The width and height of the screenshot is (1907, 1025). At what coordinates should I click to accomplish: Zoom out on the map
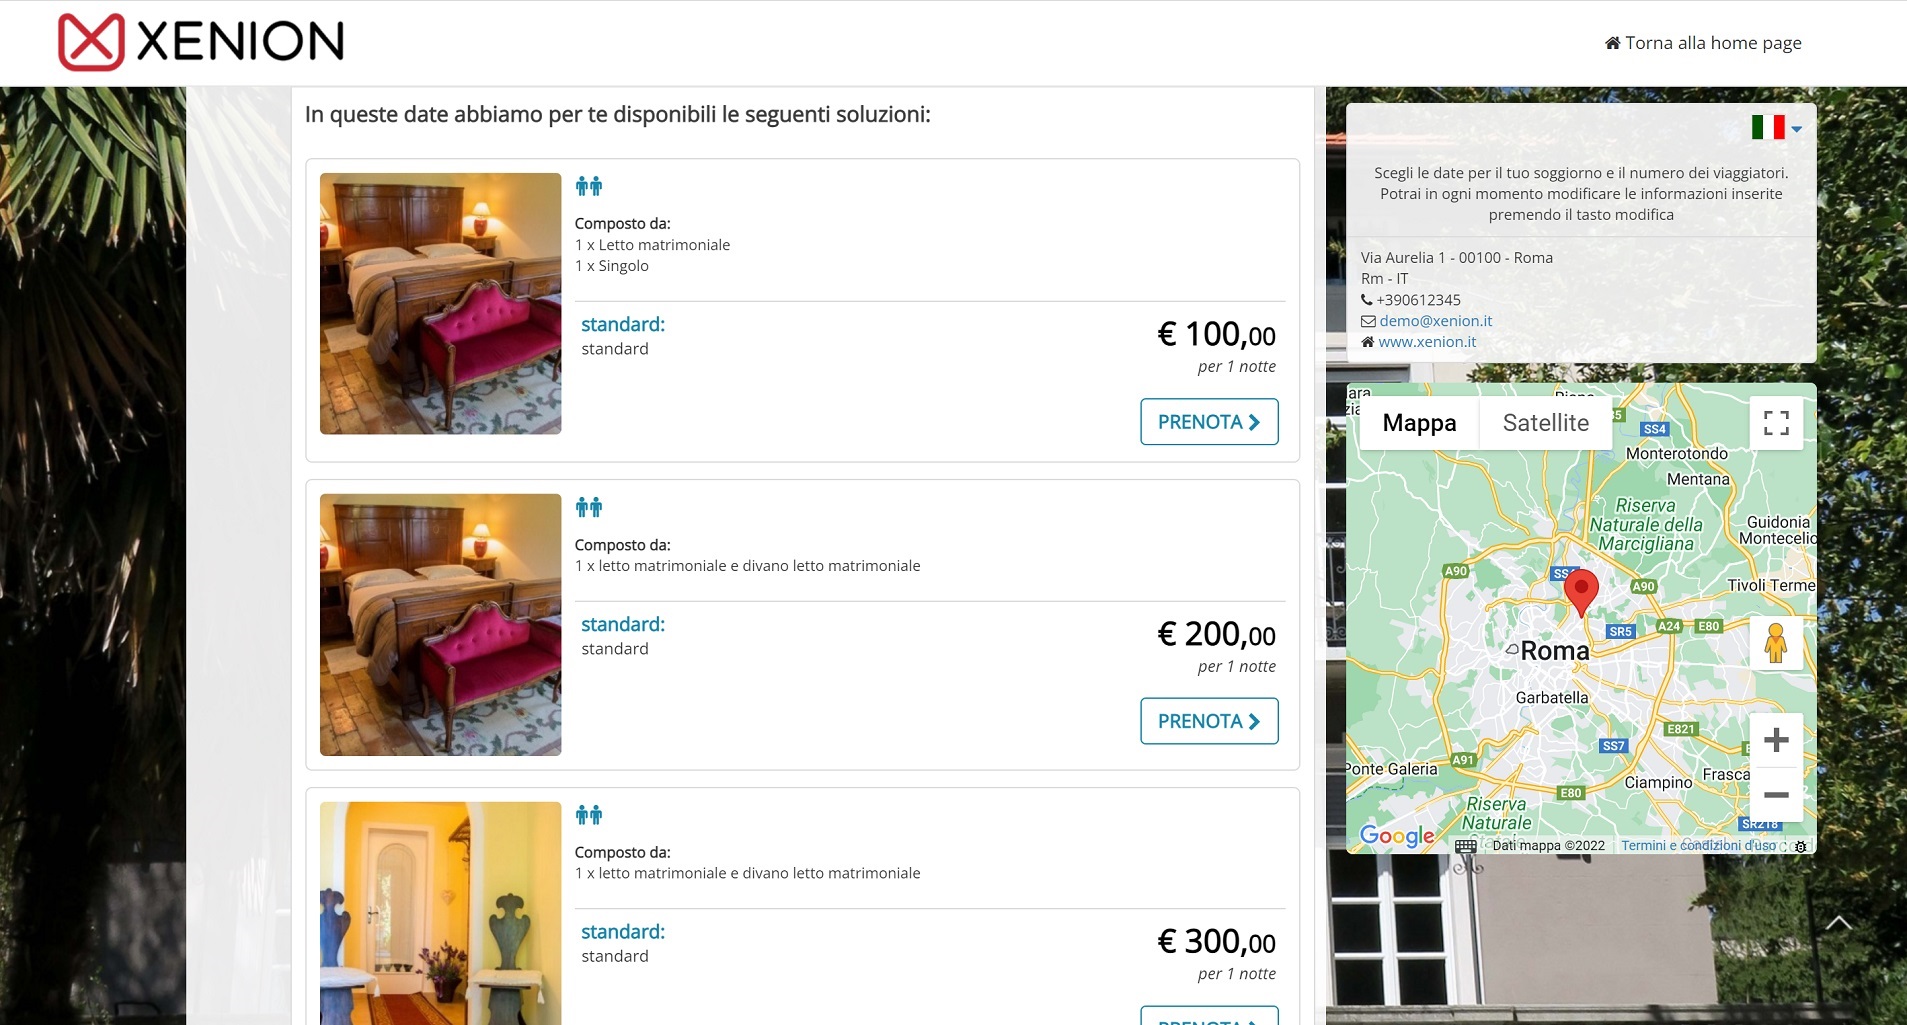point(1776,795)
